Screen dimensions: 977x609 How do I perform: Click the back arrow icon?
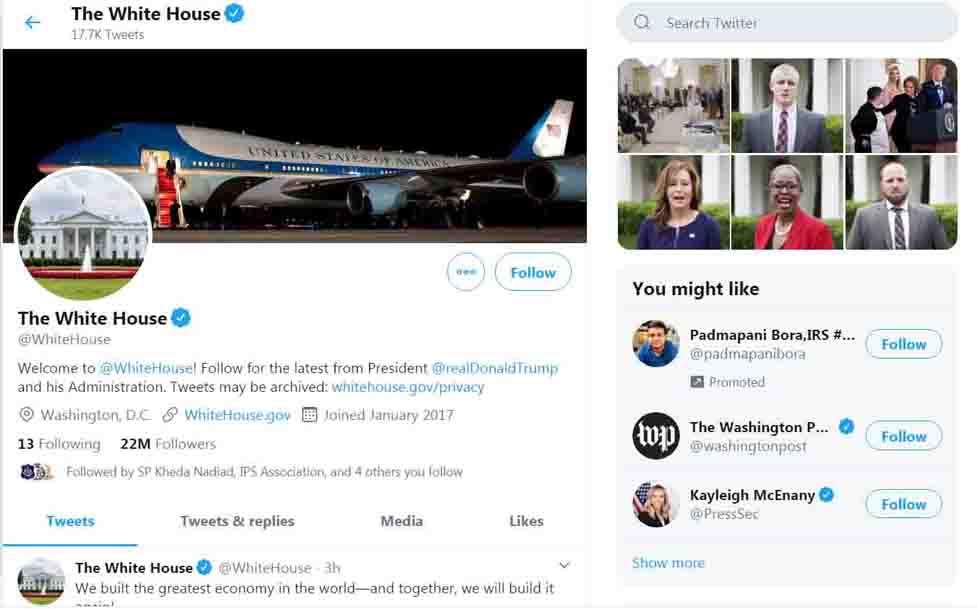coord(33,22)
